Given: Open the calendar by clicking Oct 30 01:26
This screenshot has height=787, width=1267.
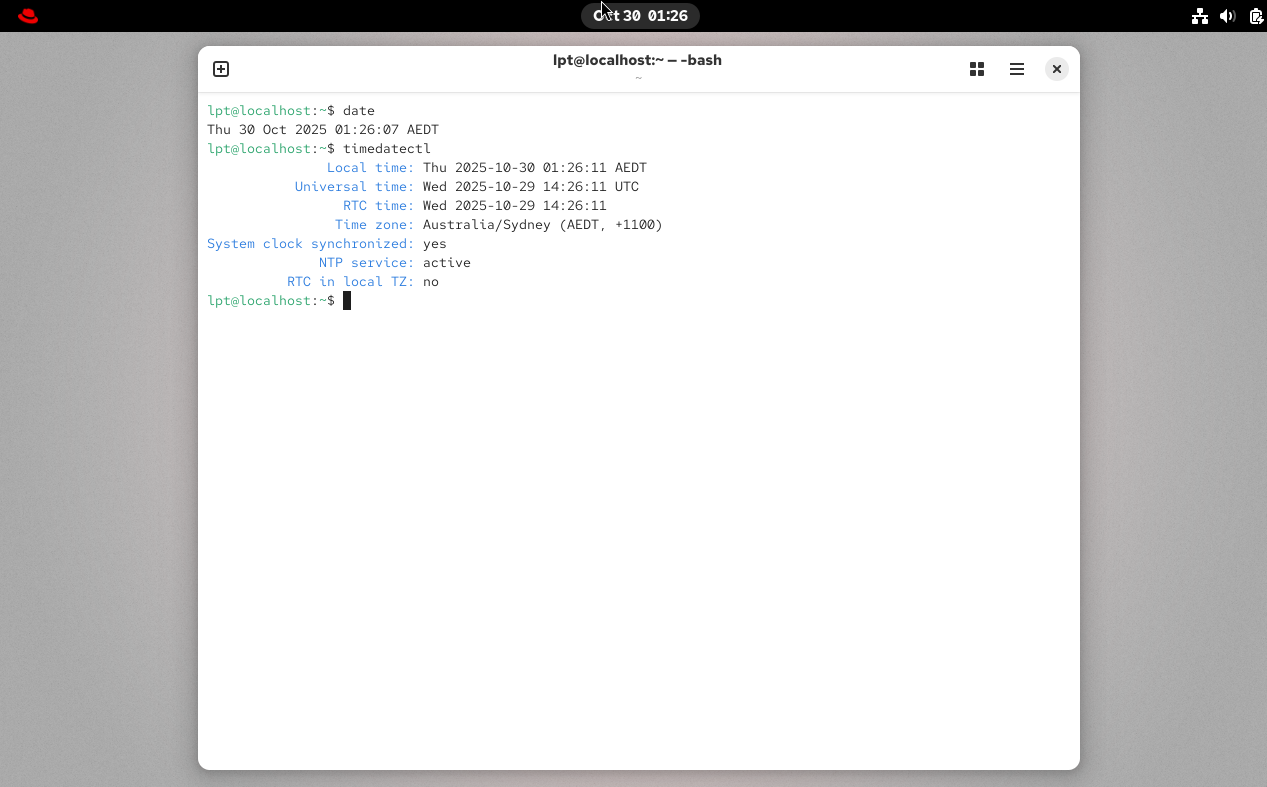Looking at the screenshot, I should point(640,15).
